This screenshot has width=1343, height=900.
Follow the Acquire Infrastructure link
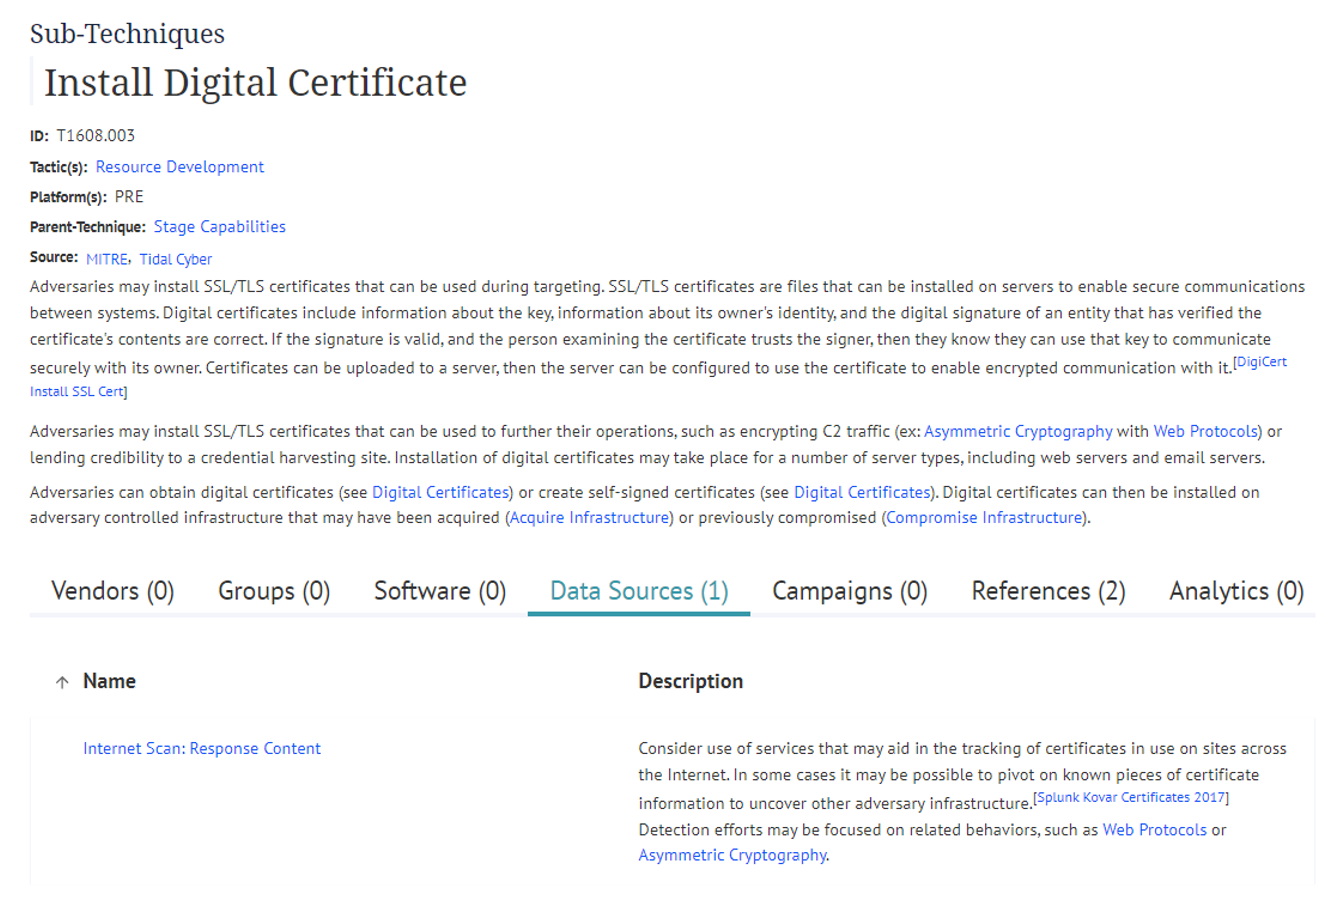(590, 517)
